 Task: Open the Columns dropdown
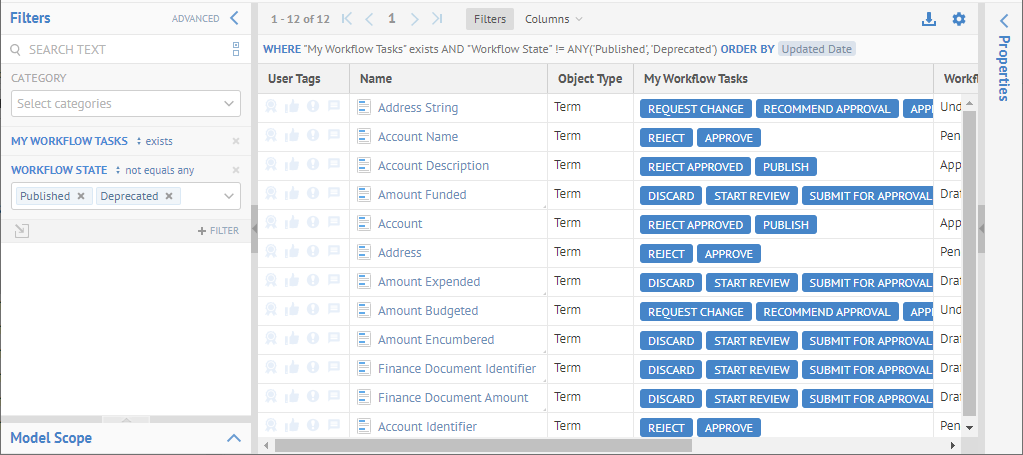click(x=553, y=19)
